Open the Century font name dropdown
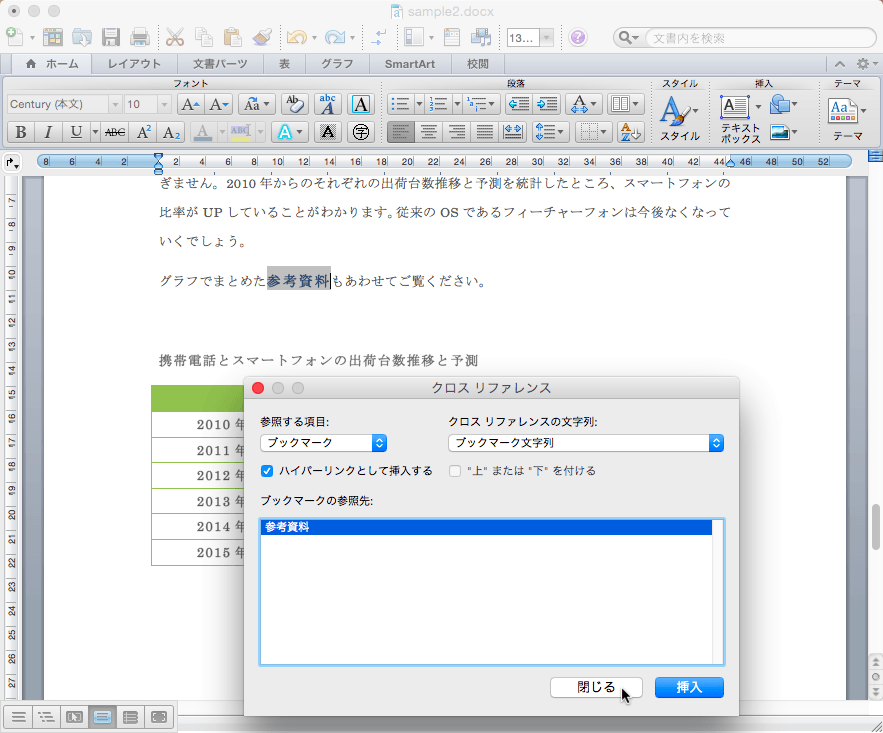883x733 pixels. [115, 104]
